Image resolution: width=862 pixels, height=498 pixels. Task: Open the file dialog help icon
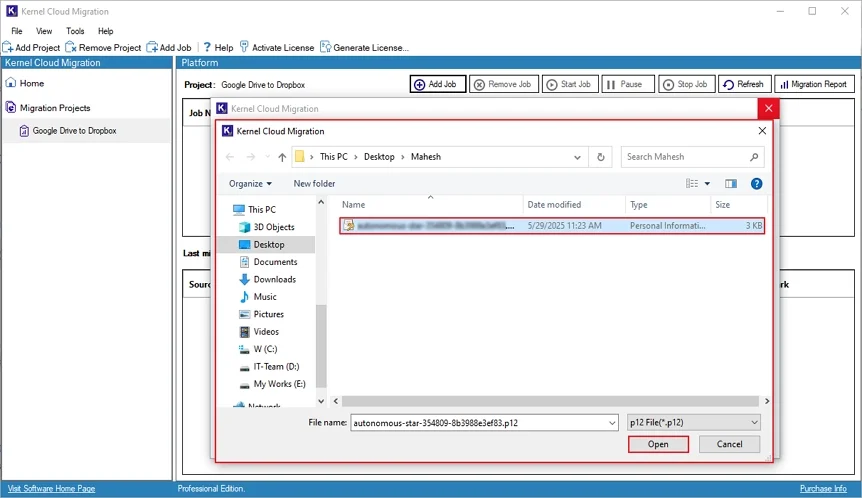point(756,184)
